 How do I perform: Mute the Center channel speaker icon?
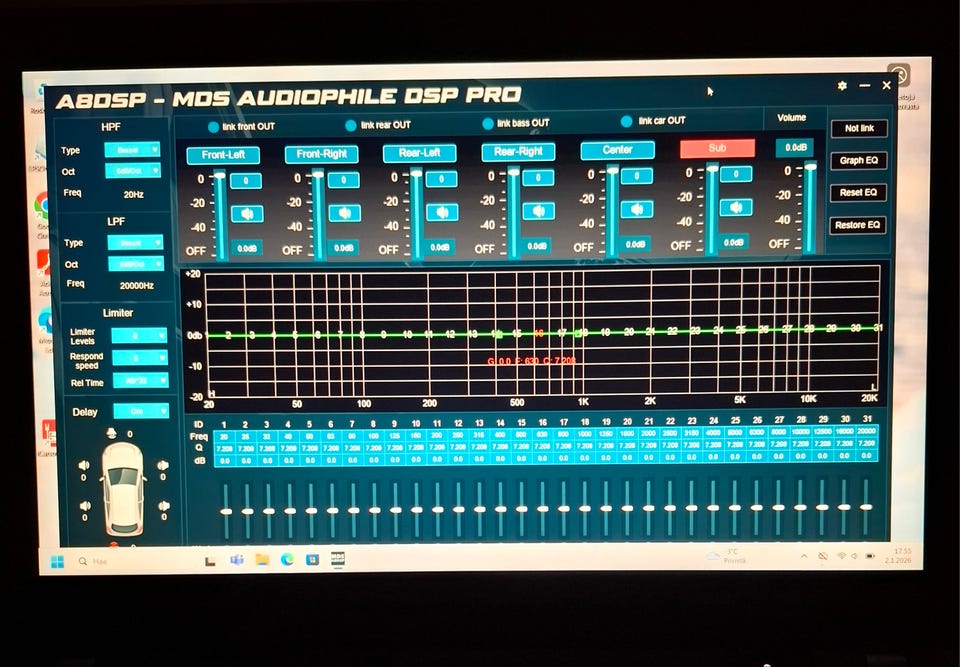(637, 209)
